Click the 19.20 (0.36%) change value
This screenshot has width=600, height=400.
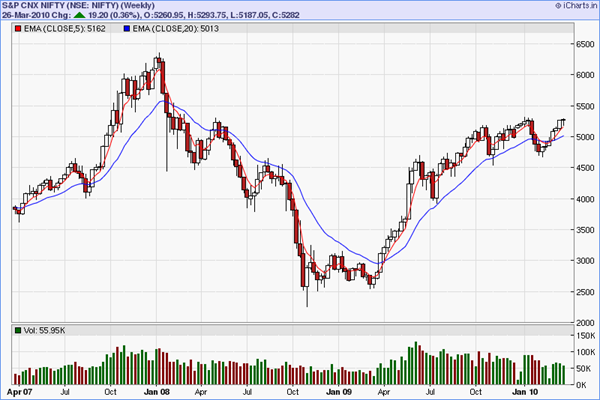[x=115, y=15]
